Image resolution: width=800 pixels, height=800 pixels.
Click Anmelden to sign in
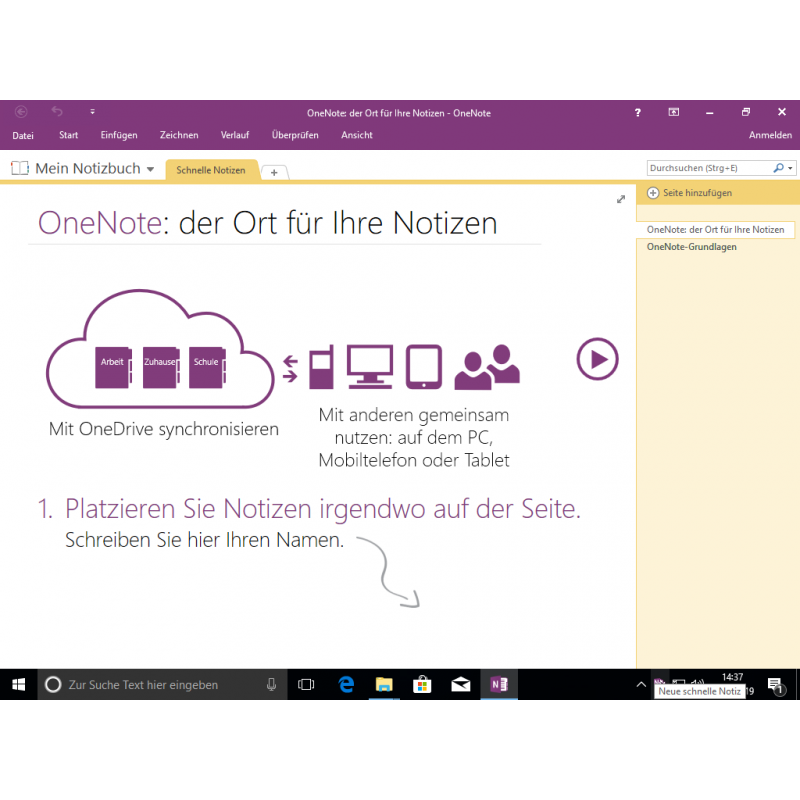pos(770,135)
